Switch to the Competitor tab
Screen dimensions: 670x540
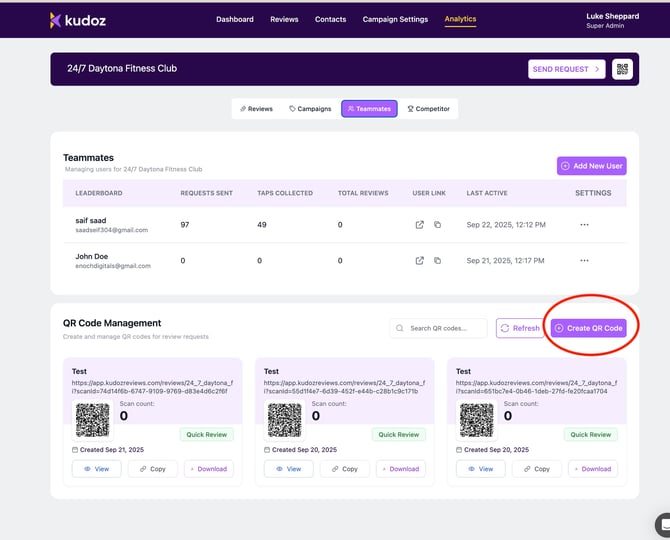[x=428, y=109]
